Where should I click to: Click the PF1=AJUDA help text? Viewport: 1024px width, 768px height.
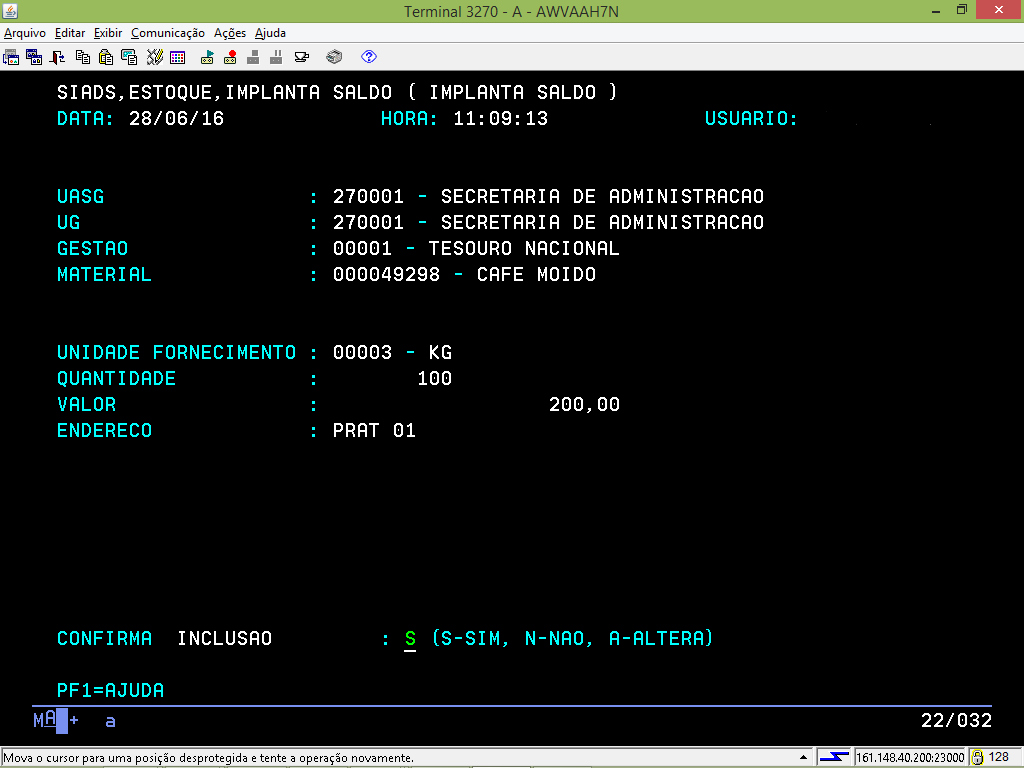click(x=110, y=690)
